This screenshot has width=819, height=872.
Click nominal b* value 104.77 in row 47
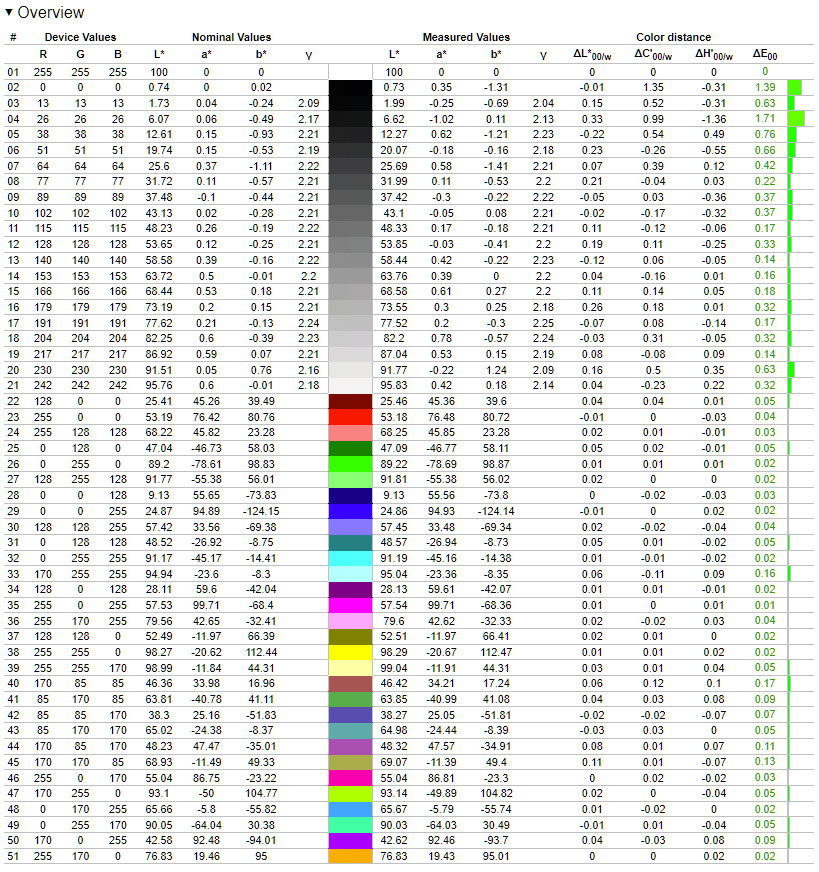[x=261, y=794]
